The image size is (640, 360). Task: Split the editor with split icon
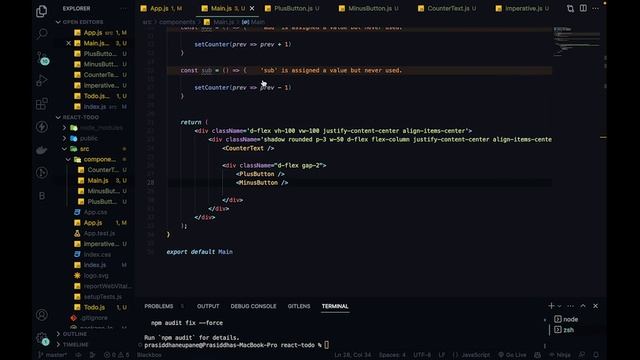tap(583, 9)
